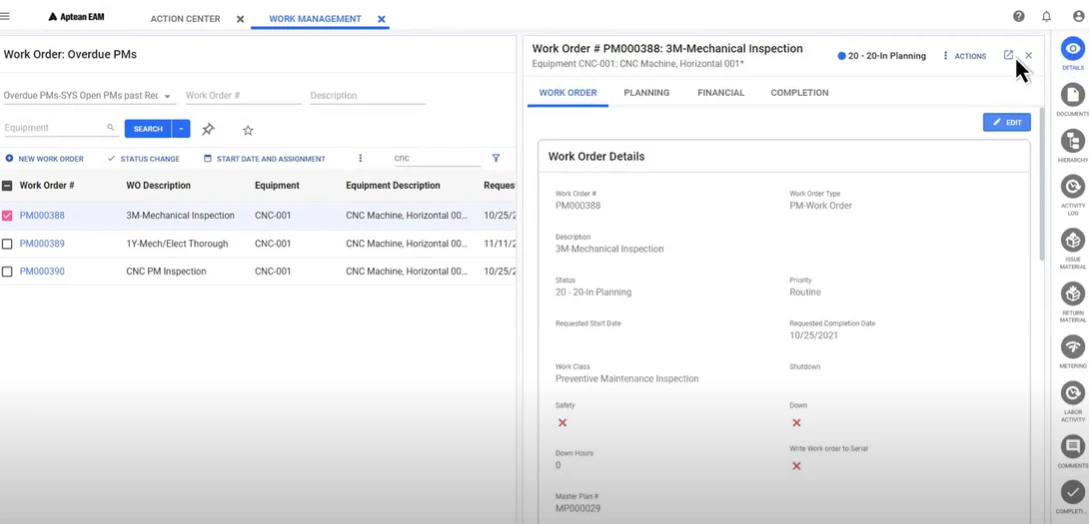Open the Actions menu in detail panel
This screenshot has height=524, width=1089.
click(965, 56)
